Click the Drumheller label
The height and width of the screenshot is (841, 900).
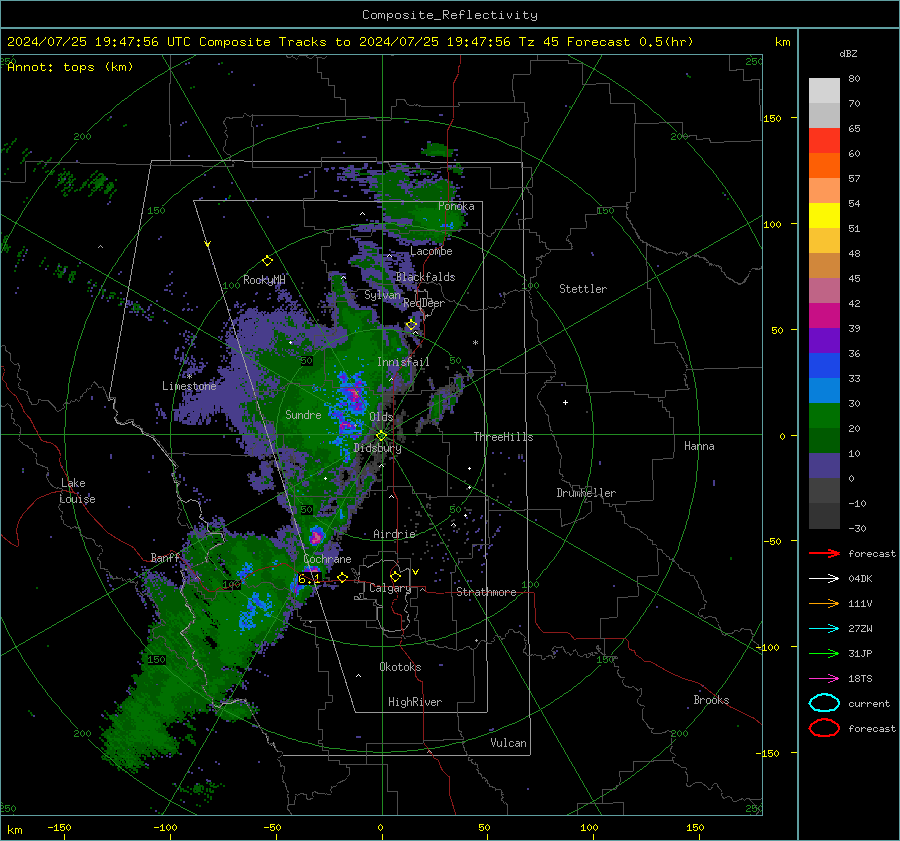586,493
